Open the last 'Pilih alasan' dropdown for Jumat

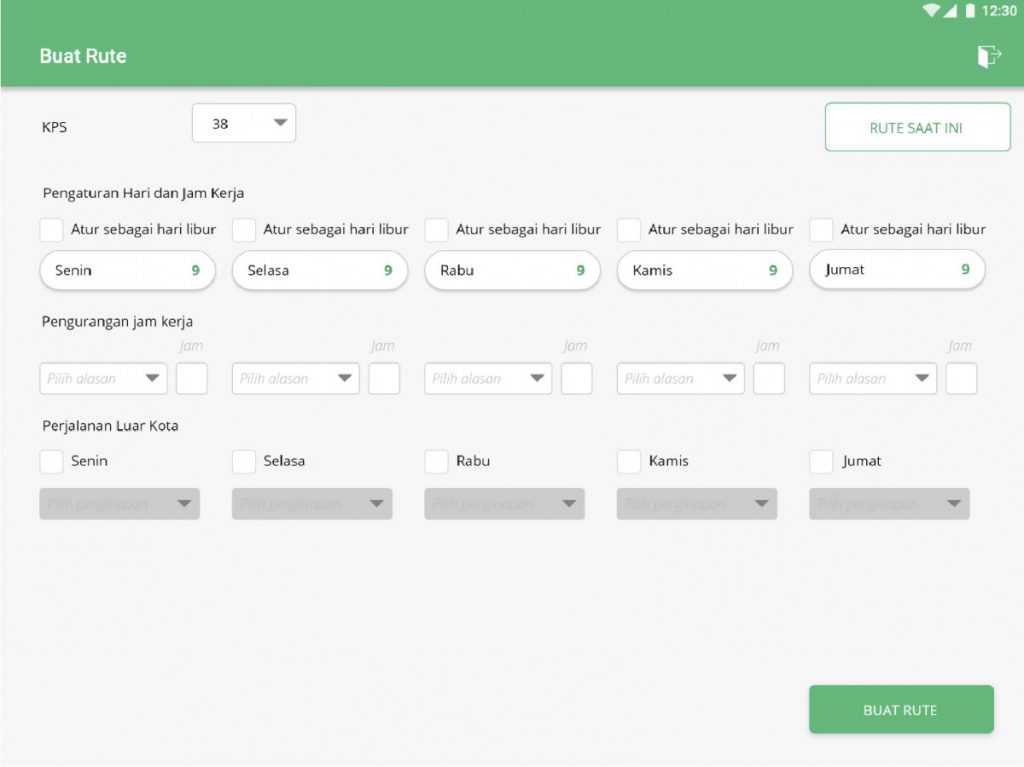click(x=872, y=379)
